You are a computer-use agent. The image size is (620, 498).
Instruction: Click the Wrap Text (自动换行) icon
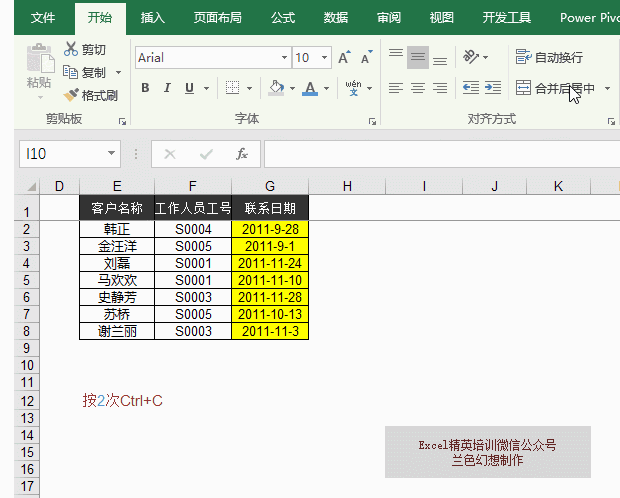coord(523,57)
